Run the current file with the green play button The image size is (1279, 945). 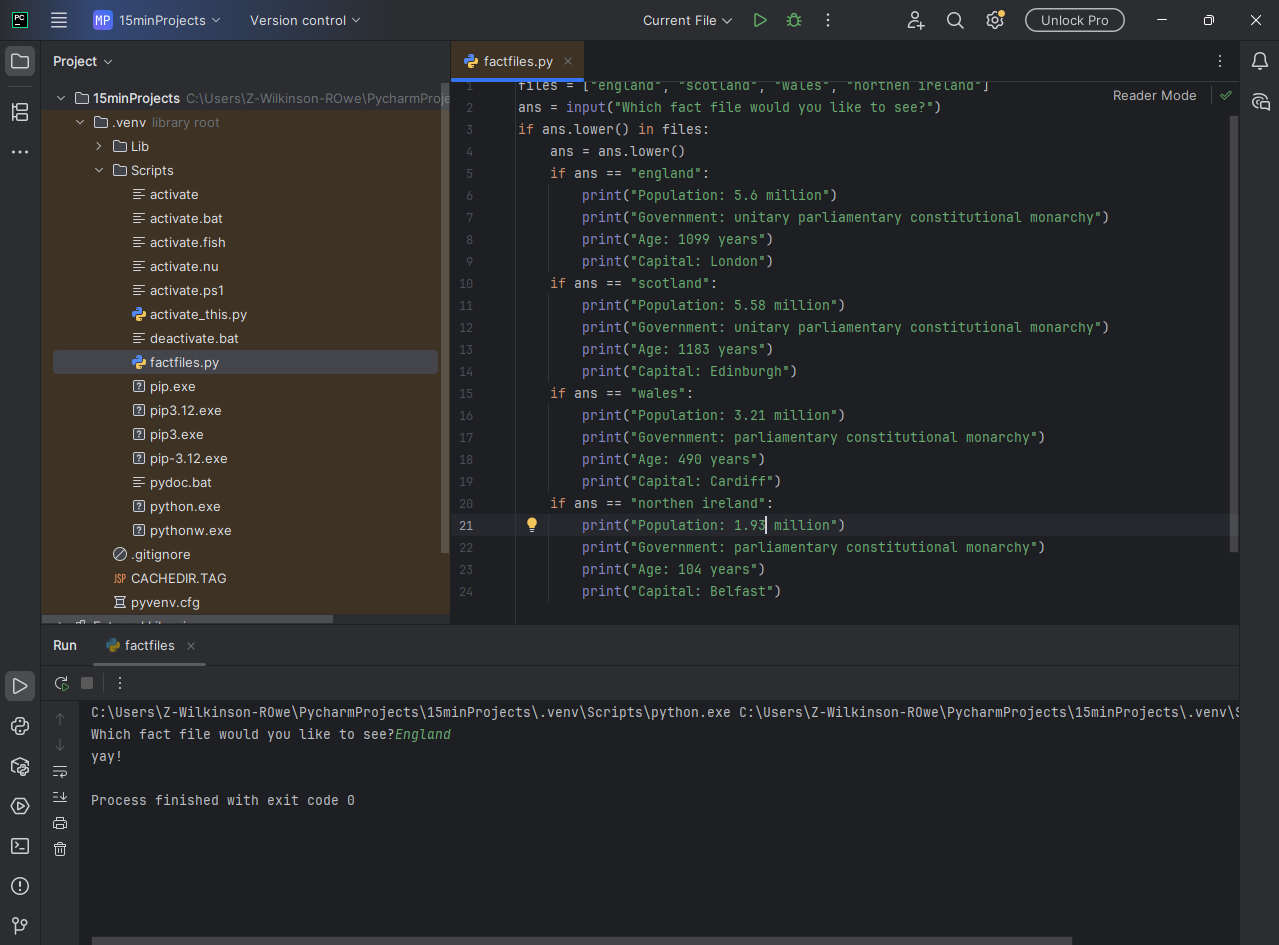tap(760, 20)
